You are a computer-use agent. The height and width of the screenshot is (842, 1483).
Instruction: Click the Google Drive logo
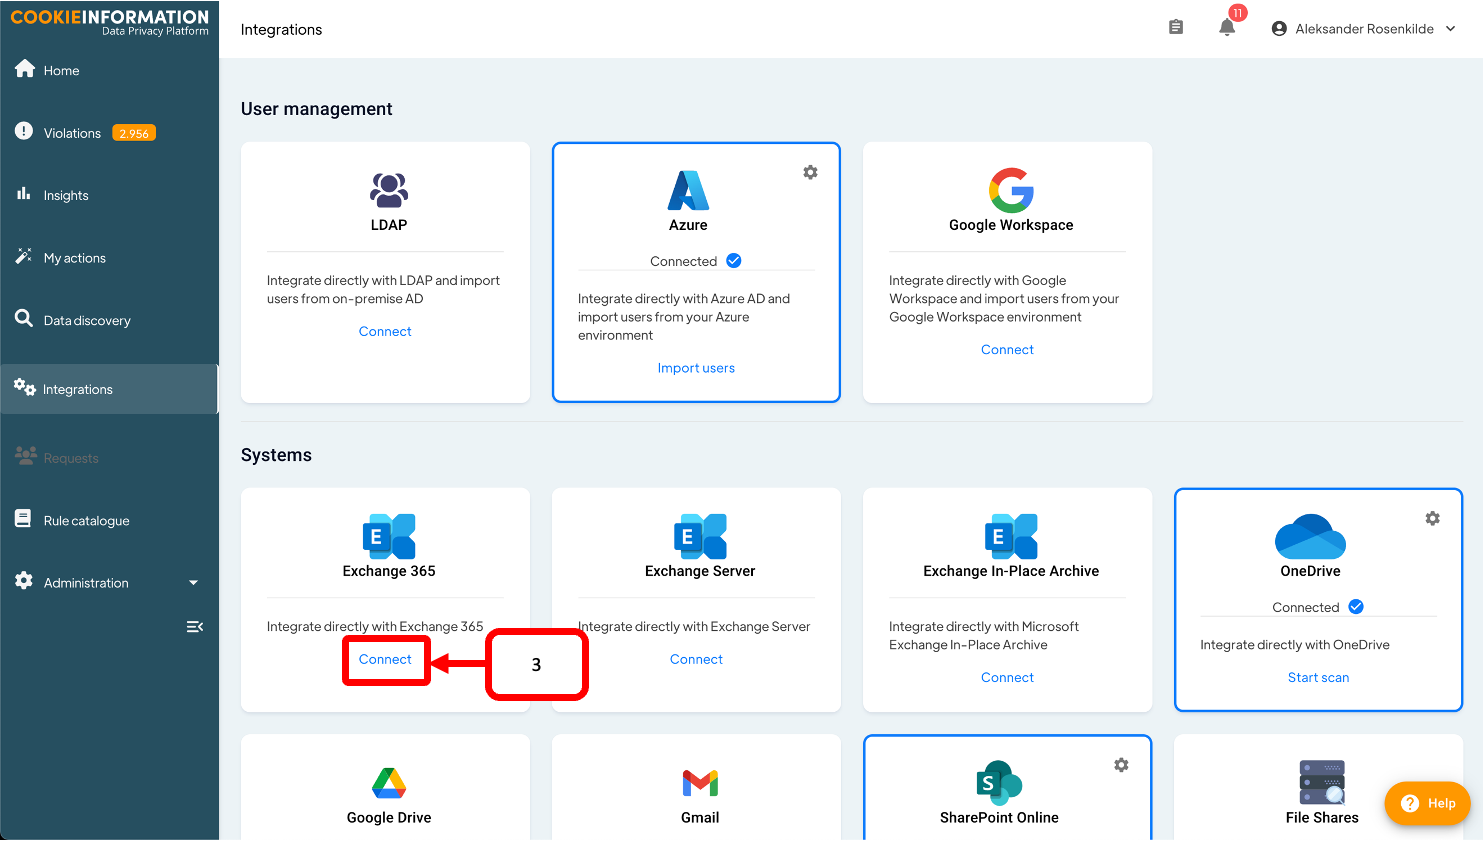pyautogui.click(x=389, y=782)
